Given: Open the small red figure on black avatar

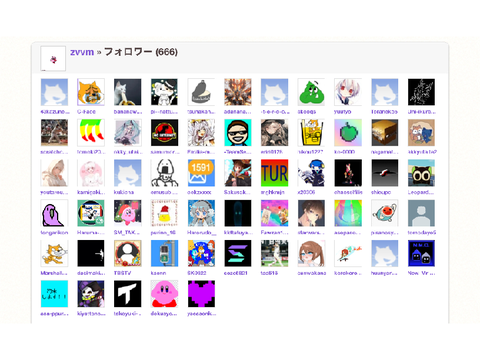Looking at the screenshot, I should [348, 173].
